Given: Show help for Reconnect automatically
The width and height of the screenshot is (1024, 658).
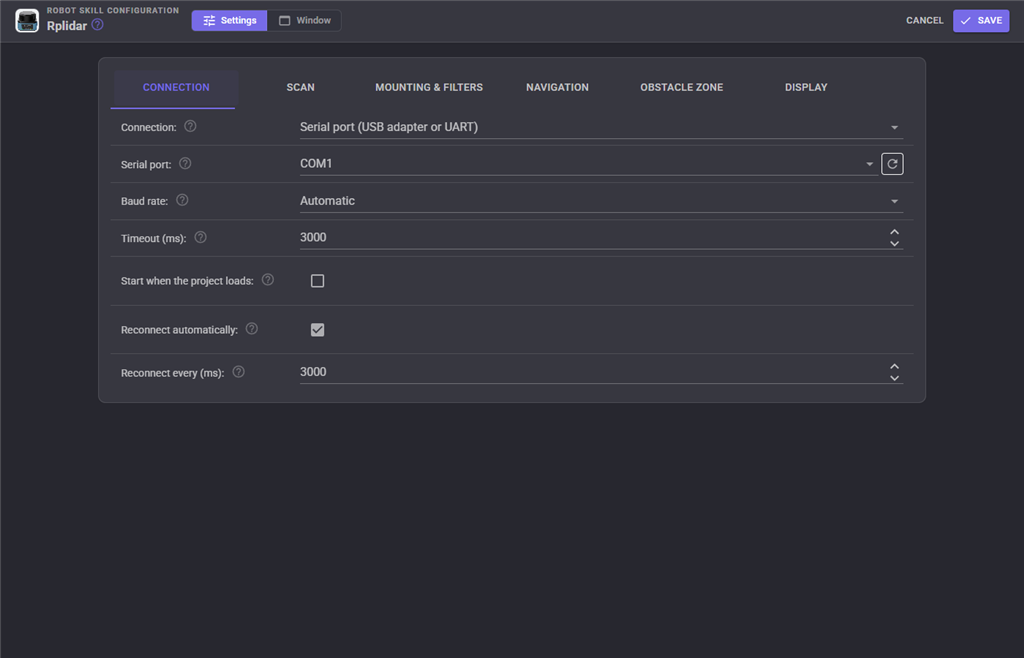Looking at the screenshot, I should point(251,328).
